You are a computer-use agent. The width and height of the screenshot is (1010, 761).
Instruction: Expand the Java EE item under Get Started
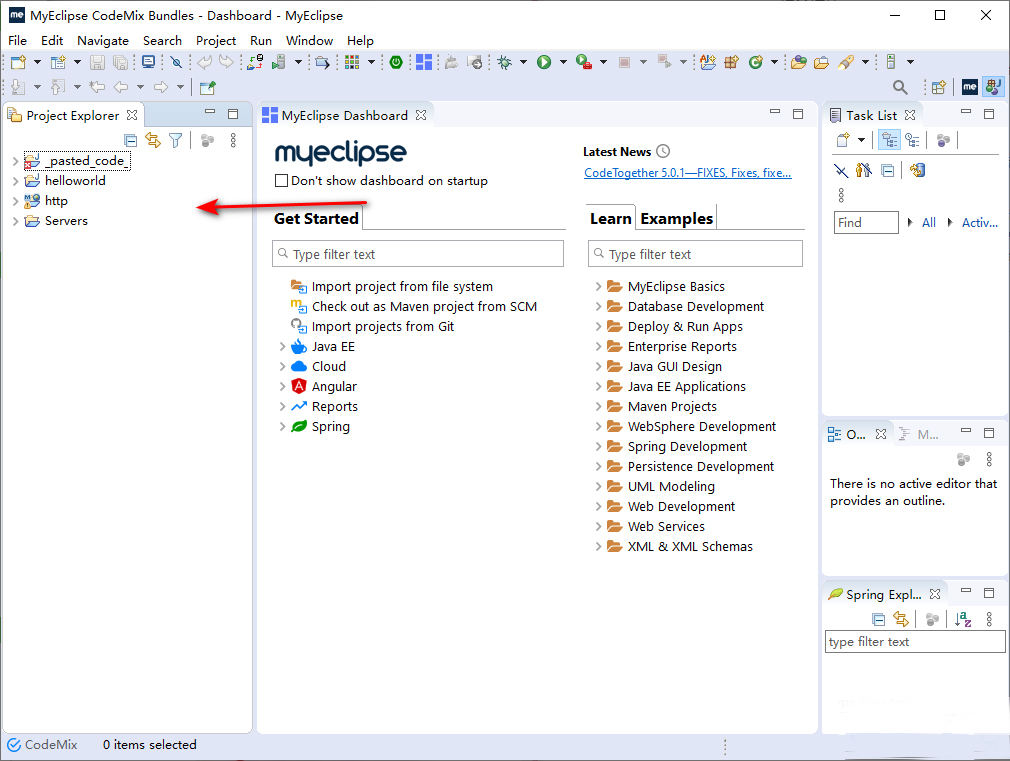[x=283, y=347]
